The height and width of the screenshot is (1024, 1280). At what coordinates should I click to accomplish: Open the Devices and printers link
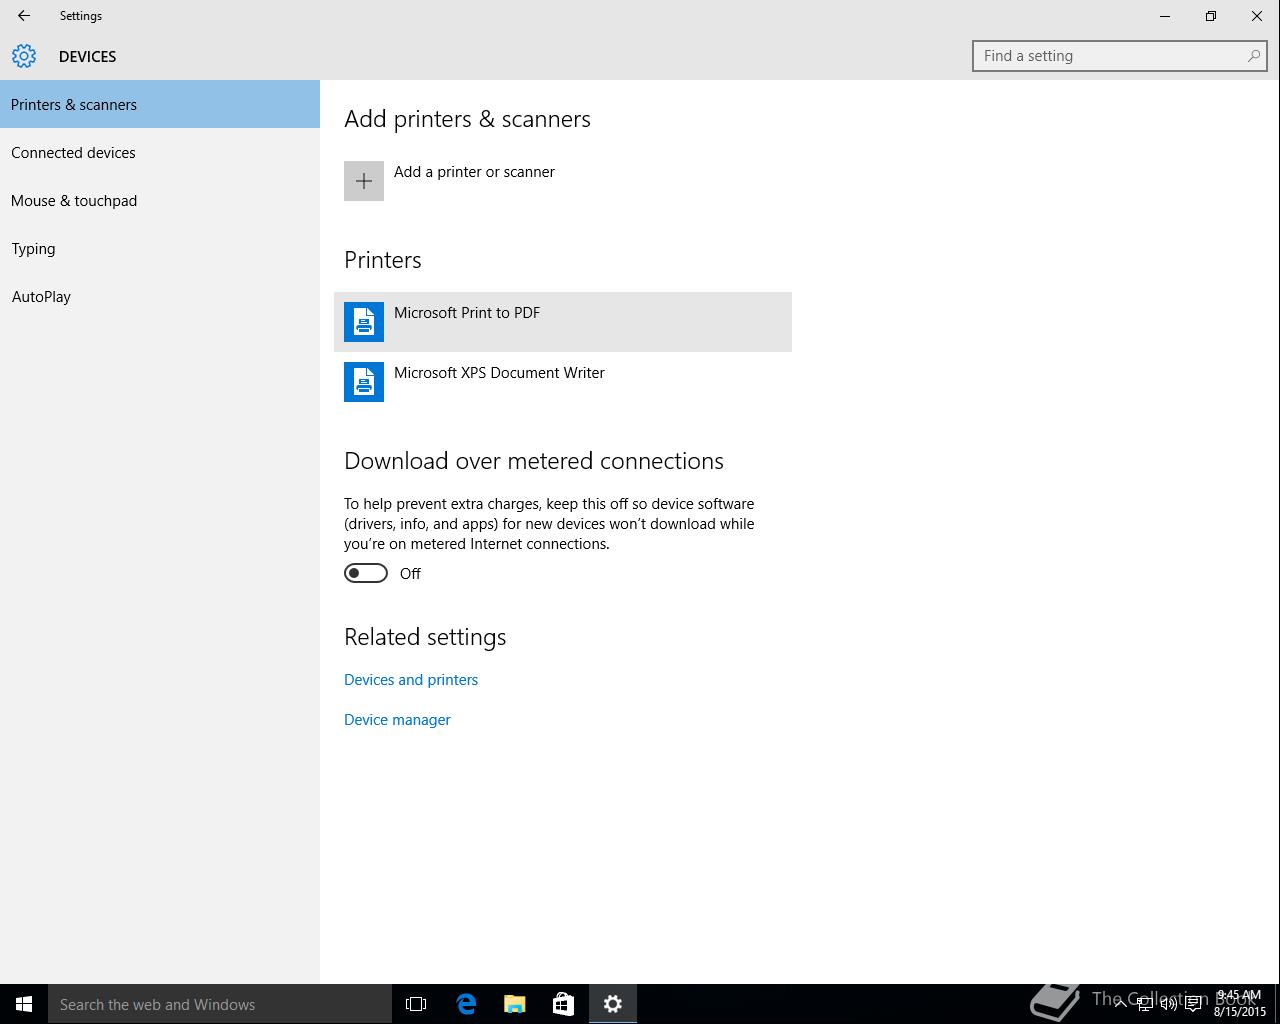pos(411,680)
